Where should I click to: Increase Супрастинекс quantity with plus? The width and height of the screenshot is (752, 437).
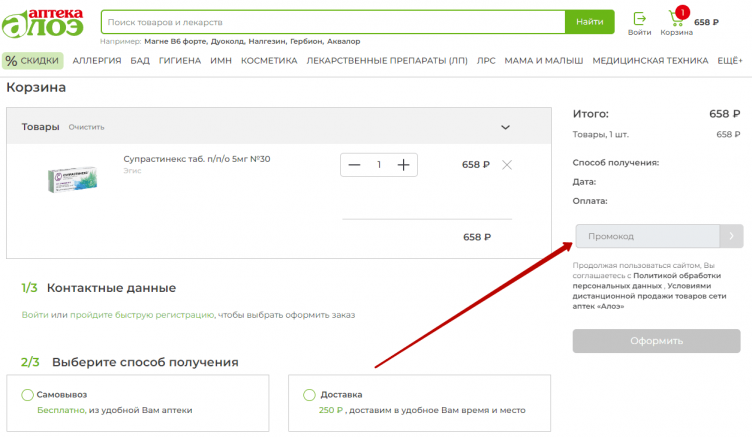click(403, 165)
